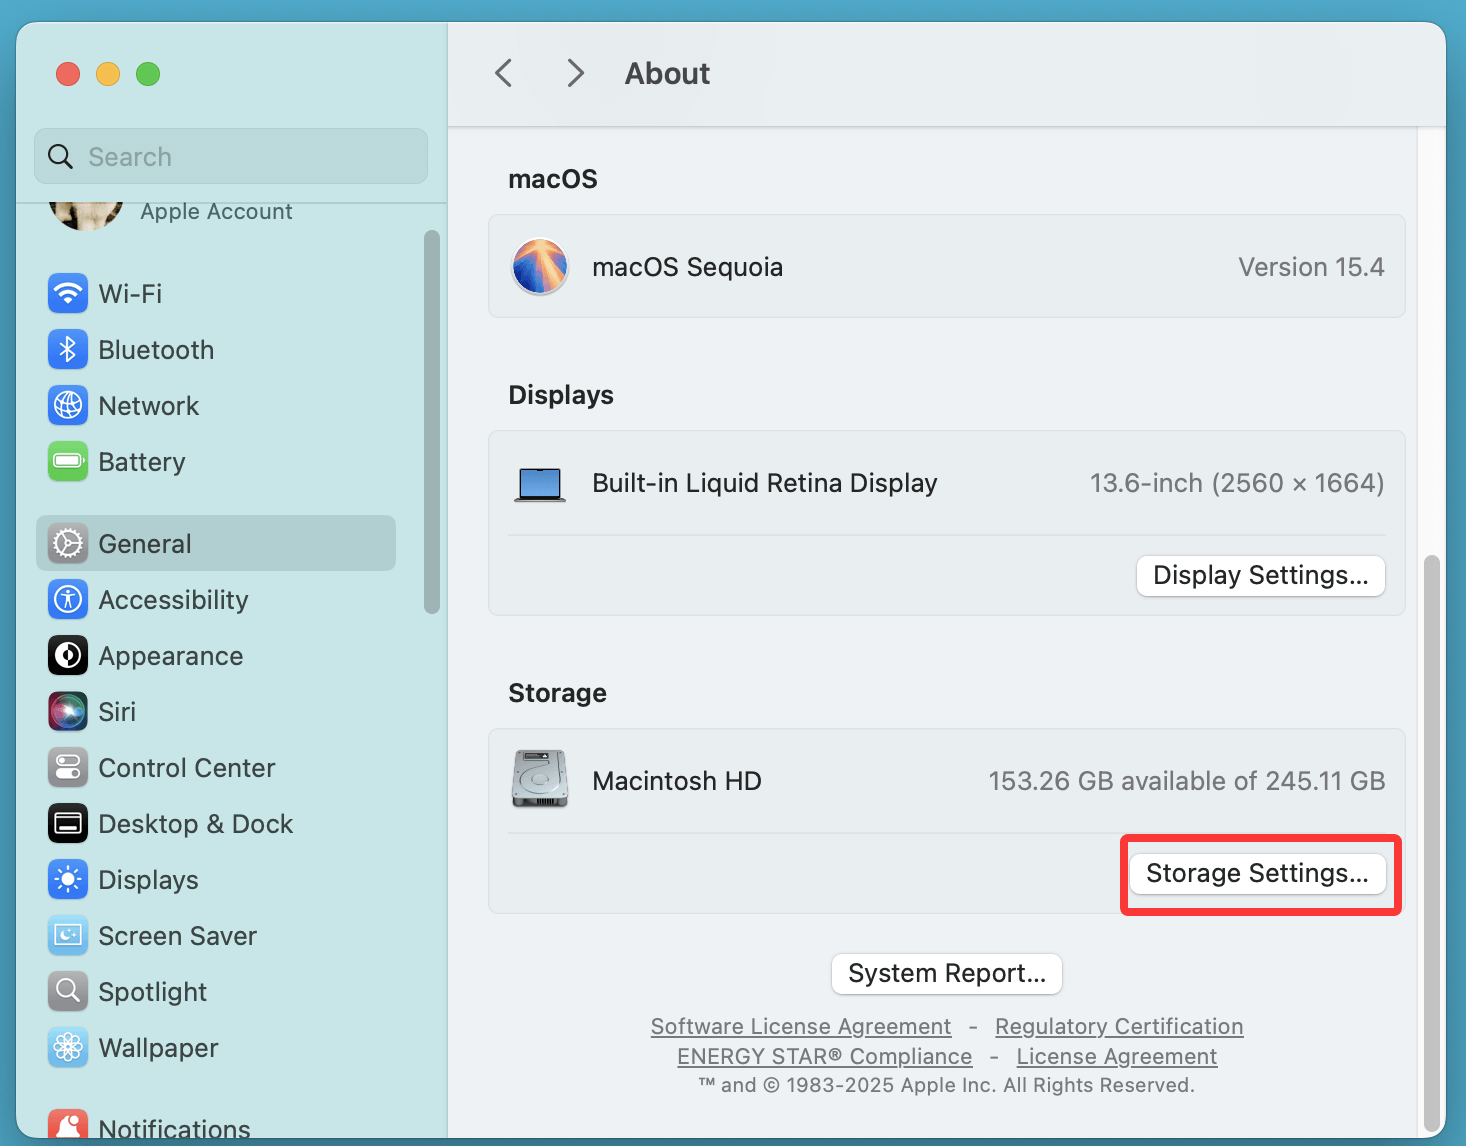Screen dimensions: 1466x1146
Task: Open Bluetooth settings
Action: tap(156, 349)
